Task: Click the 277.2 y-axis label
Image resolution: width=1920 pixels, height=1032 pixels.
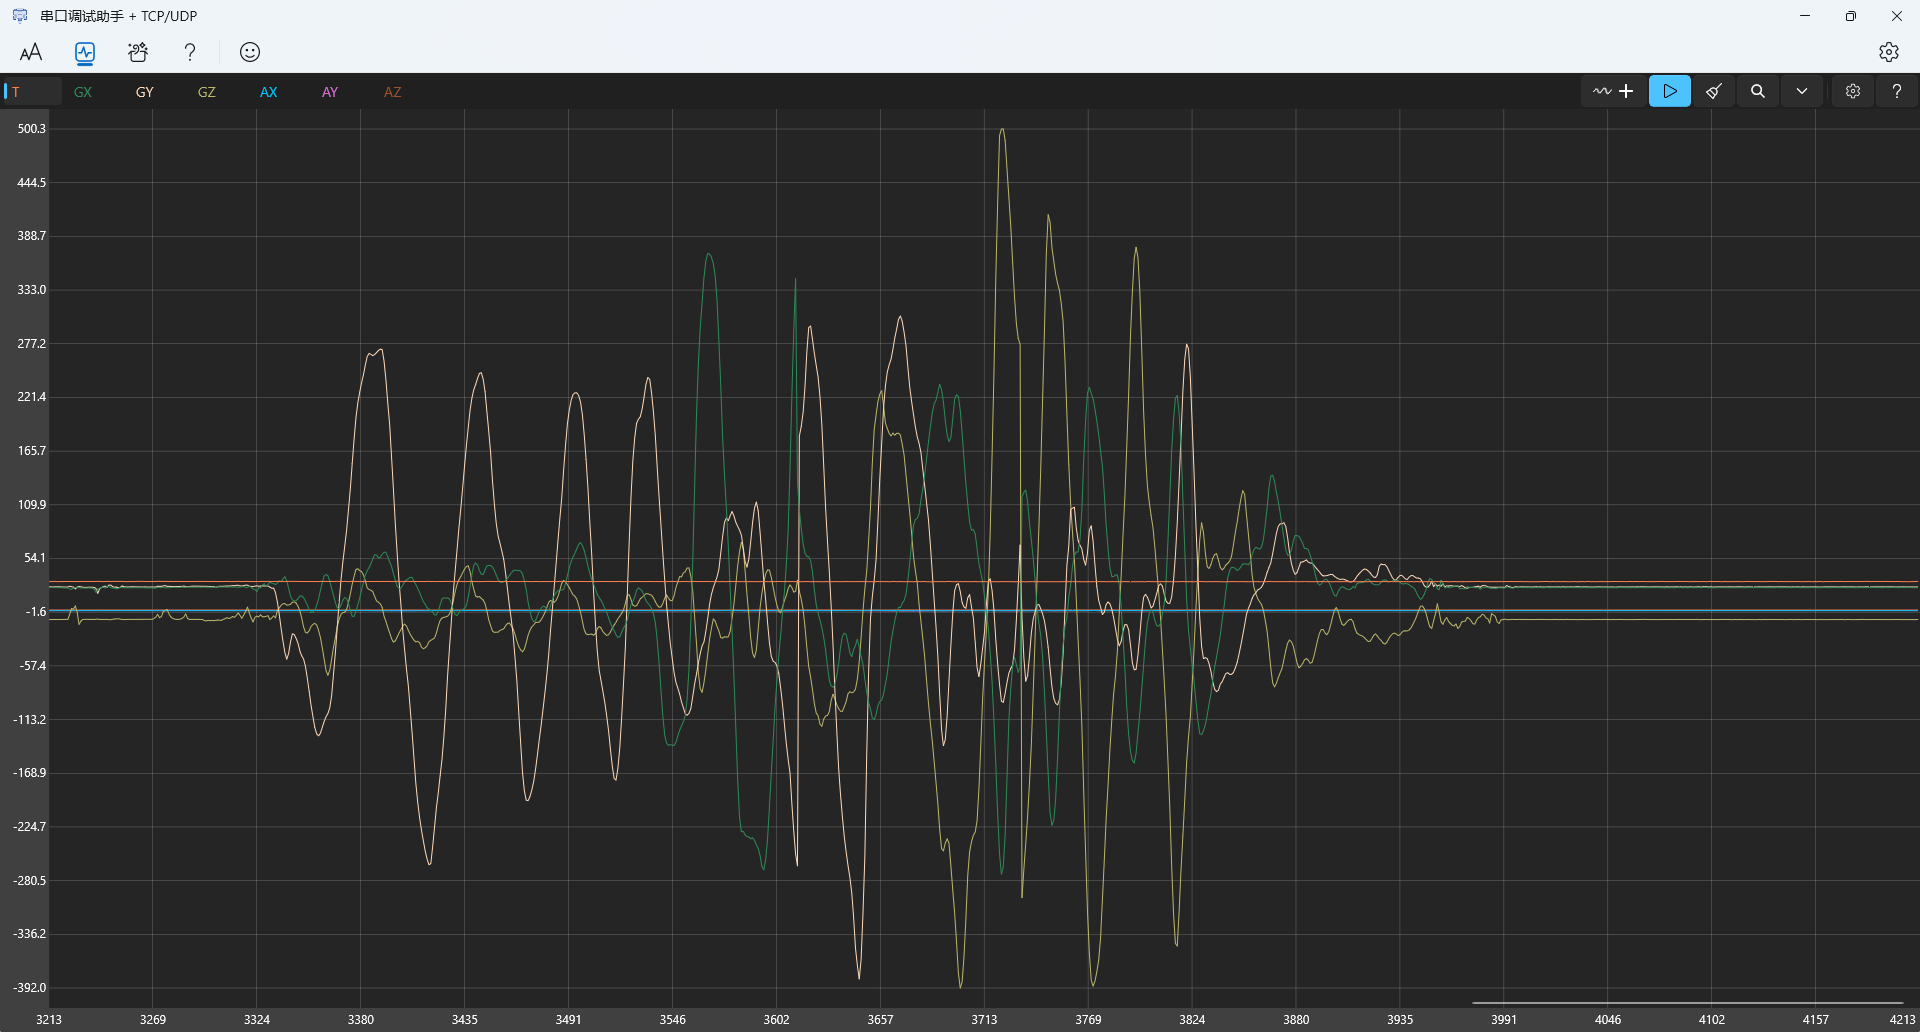Action: point(32,344)
